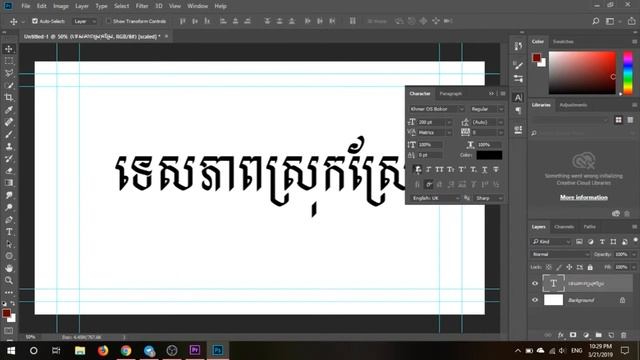Screen dimensions: 640x360
Task: Switch Libraries to list view
Action: (631, 120)
